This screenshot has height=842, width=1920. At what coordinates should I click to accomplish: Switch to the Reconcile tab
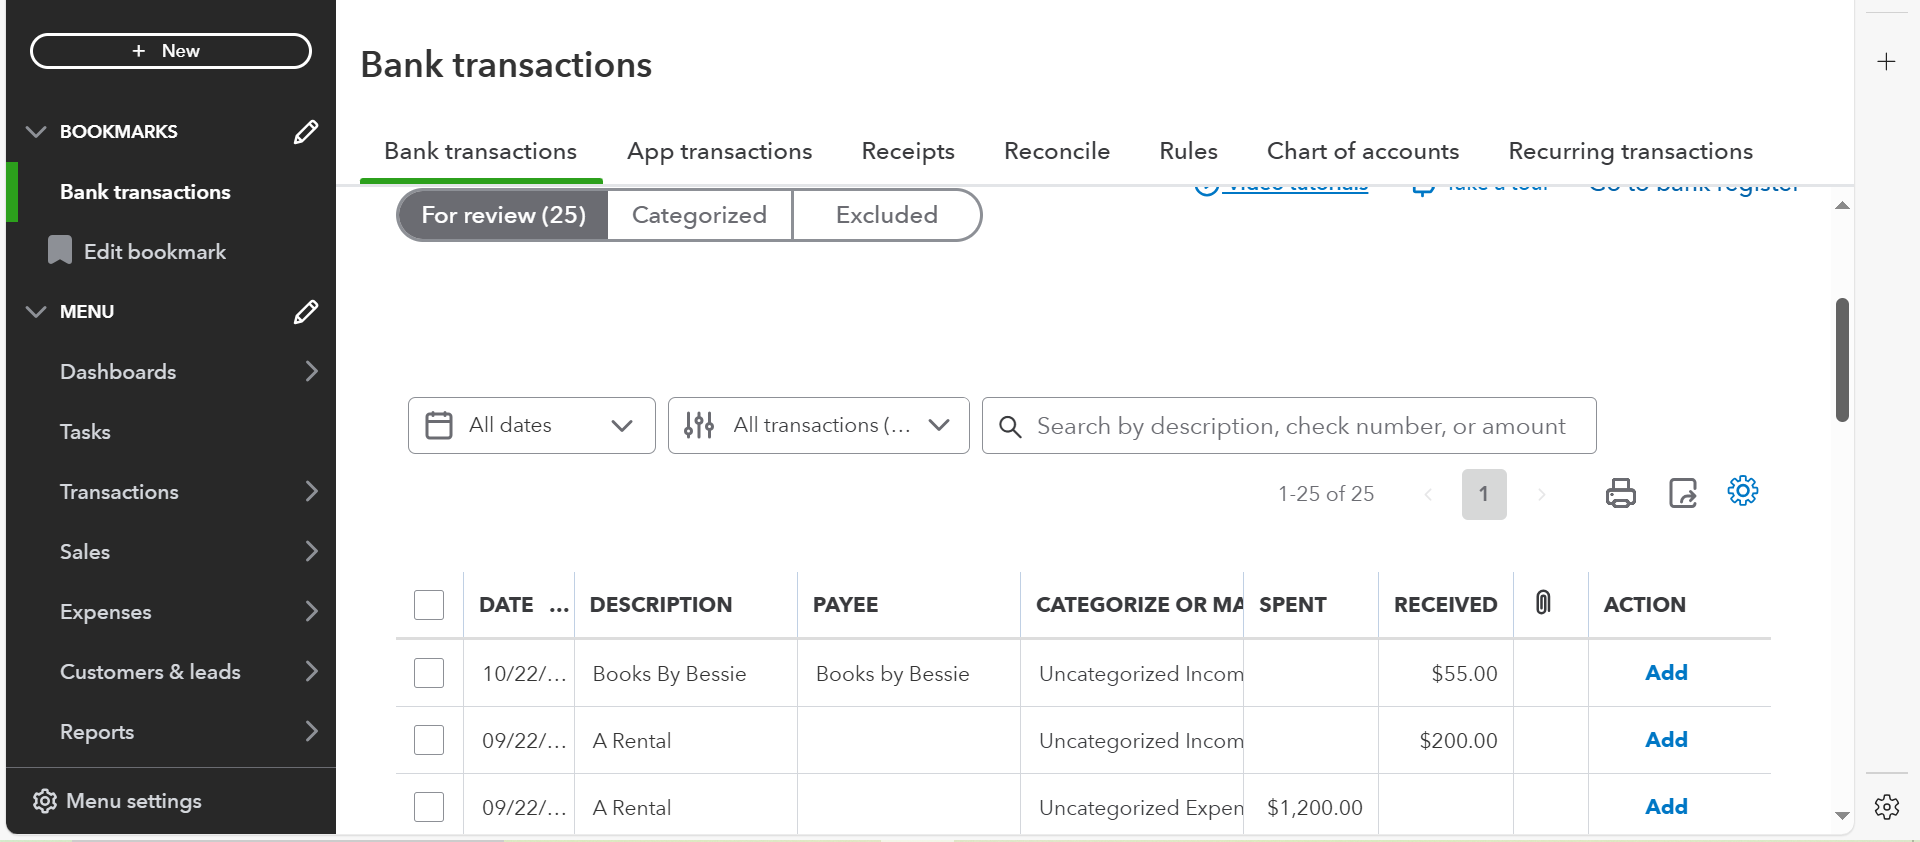coord(1056,151)
